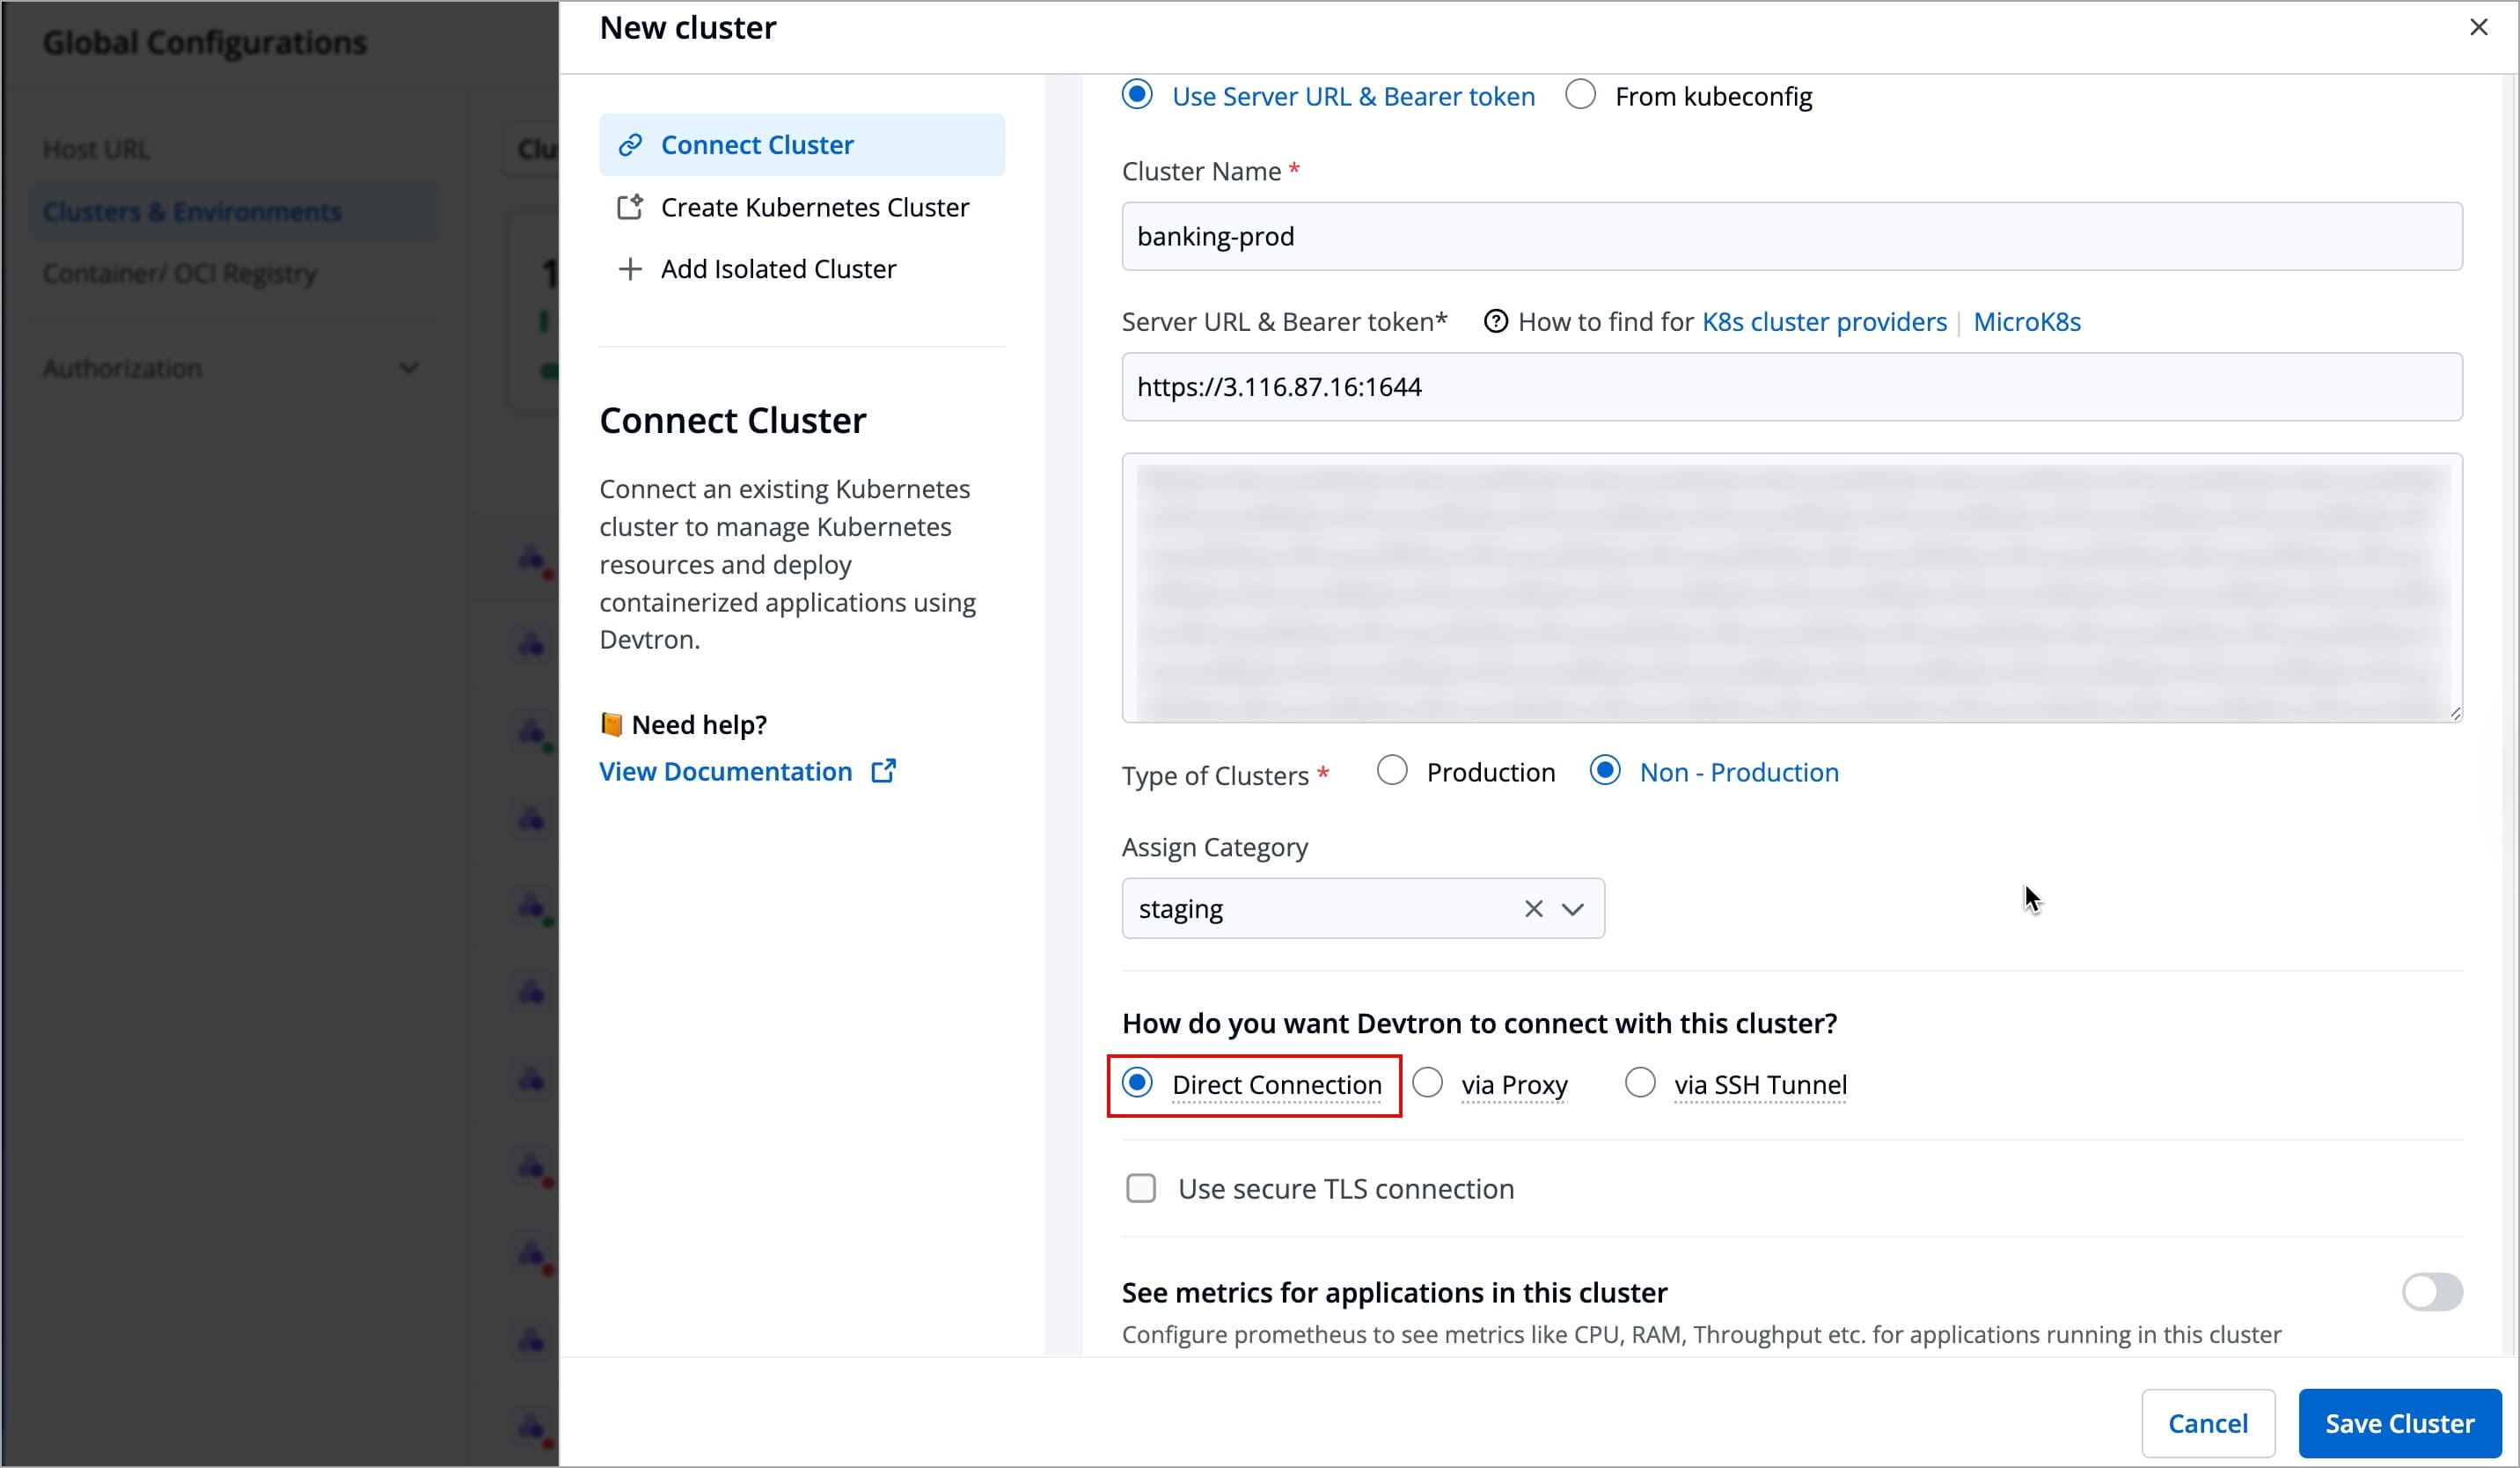
Task: Open Clusters & Environments in sidebar
Action: click(x=192, y=211)
